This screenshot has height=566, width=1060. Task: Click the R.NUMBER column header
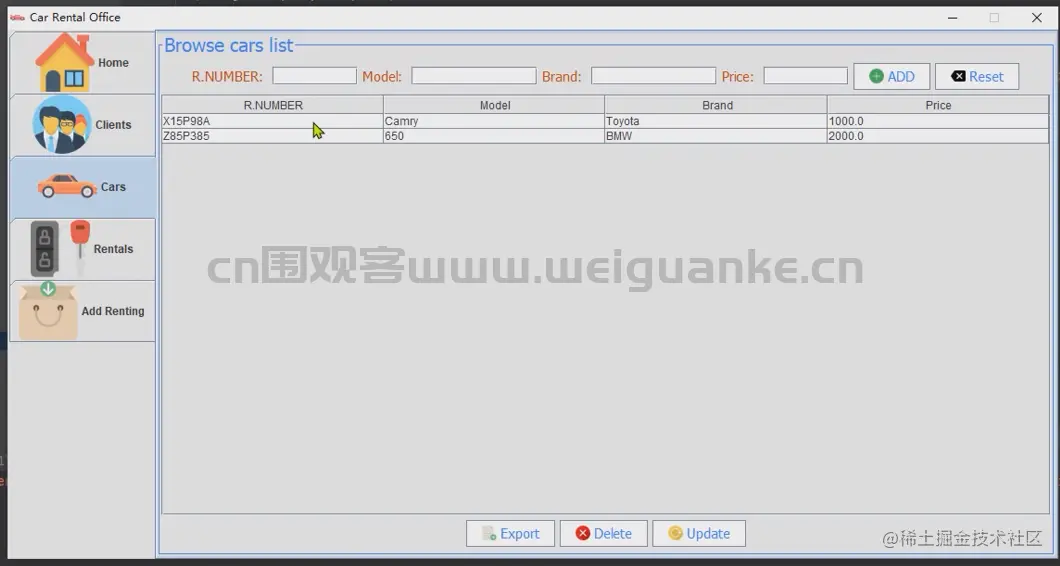click(273, 105)
